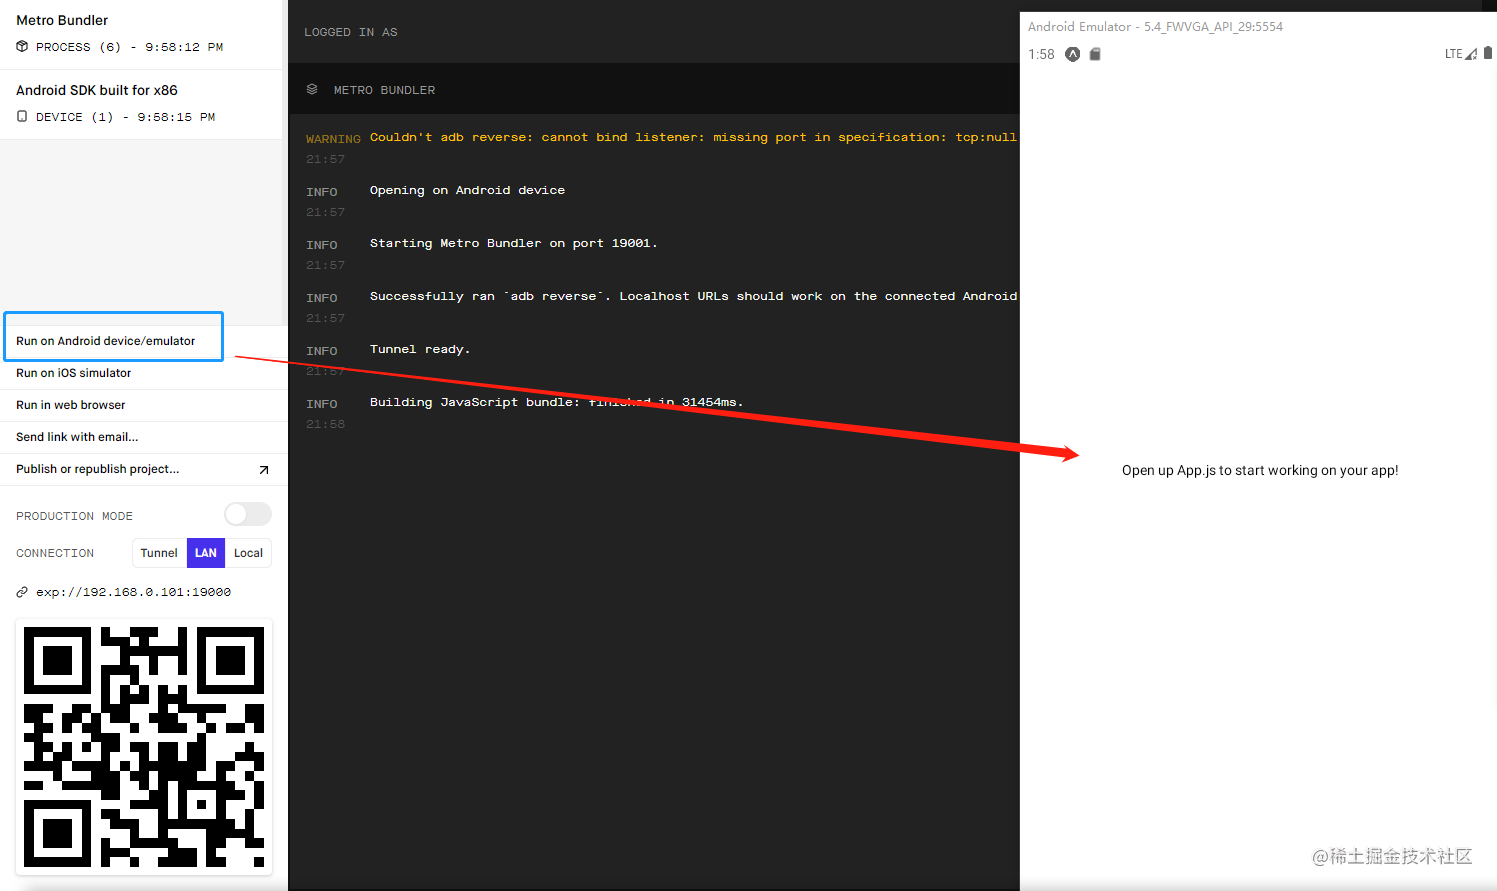The image size is (1497, 891).
Task: Click the Expo QR code image
Action: [x=144, y=747]
